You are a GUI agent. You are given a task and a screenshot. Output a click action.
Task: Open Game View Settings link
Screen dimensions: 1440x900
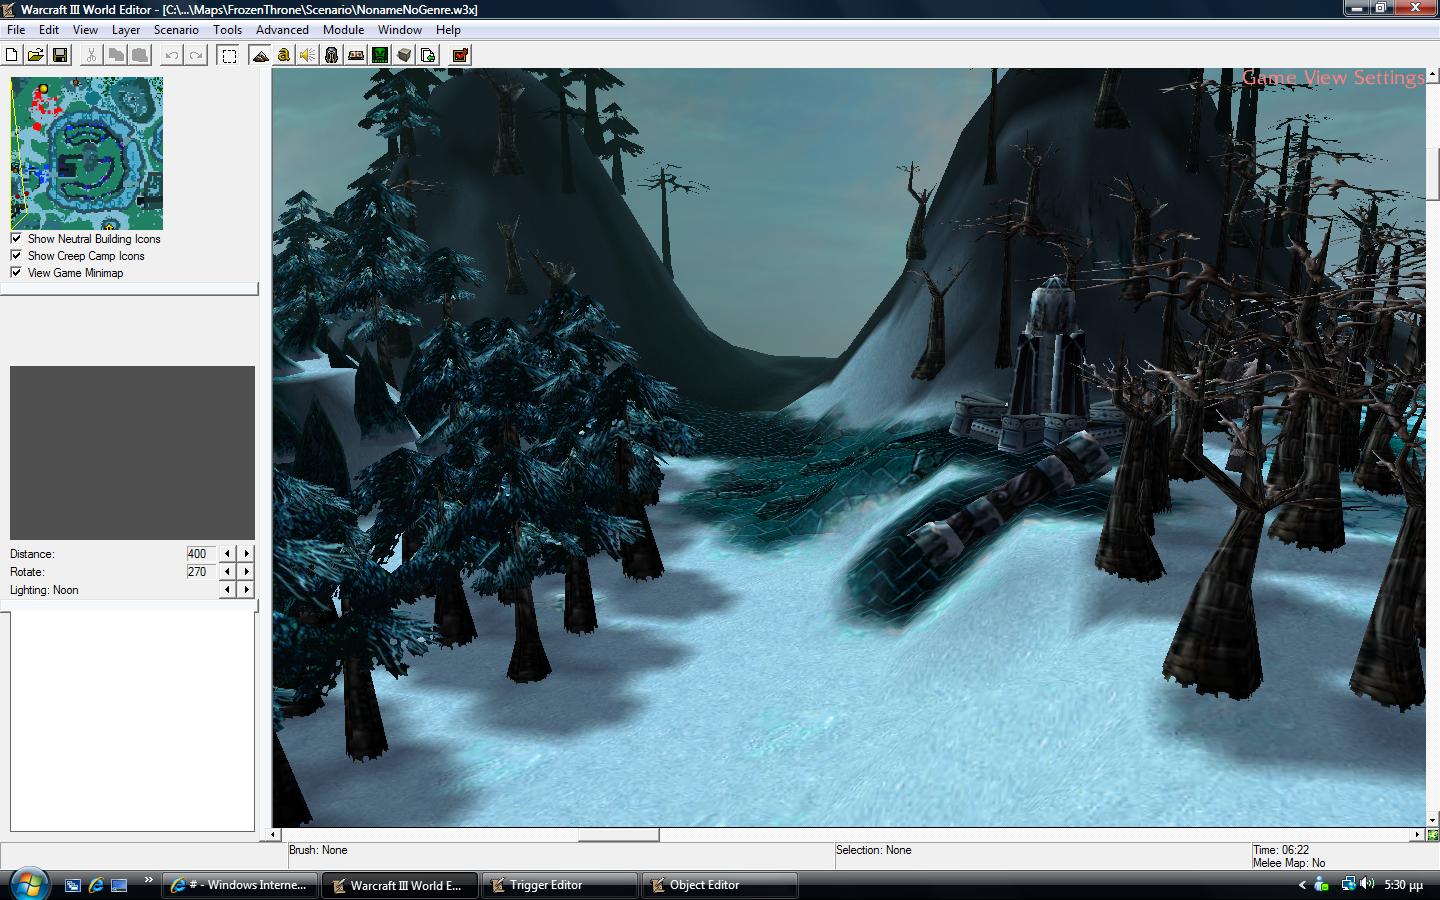pos(1333,78)
